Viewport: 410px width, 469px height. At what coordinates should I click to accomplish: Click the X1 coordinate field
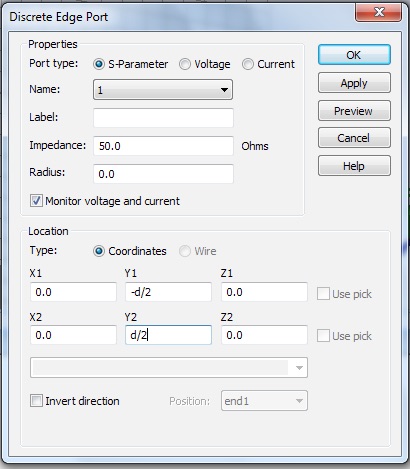[73, 292]
